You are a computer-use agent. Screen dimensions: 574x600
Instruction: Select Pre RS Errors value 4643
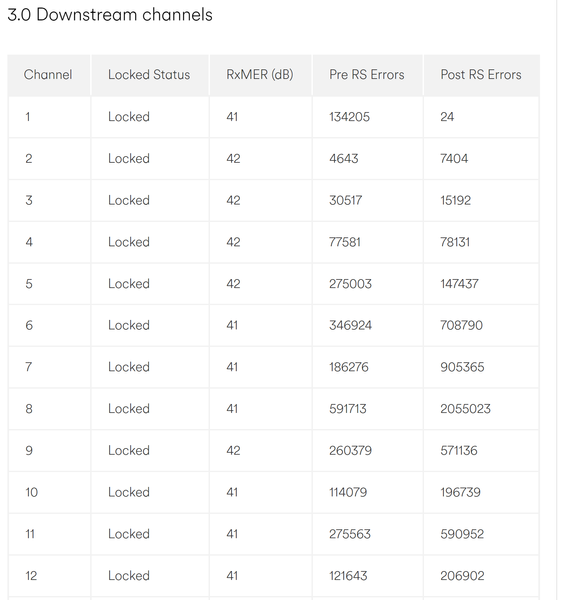pos(344,158)
